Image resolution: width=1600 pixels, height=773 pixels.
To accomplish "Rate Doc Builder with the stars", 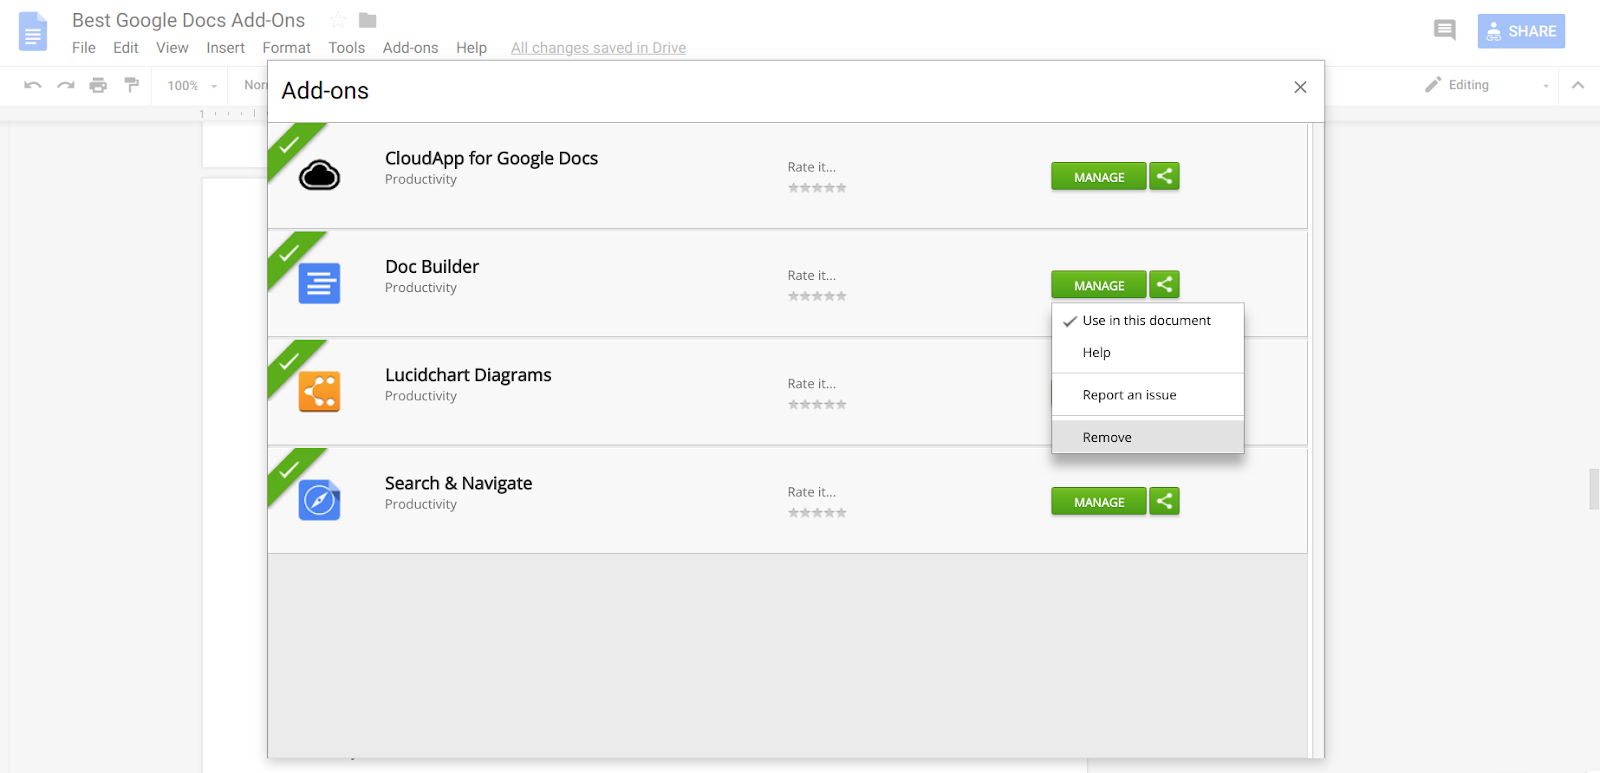I will click(x=817, y=296).
